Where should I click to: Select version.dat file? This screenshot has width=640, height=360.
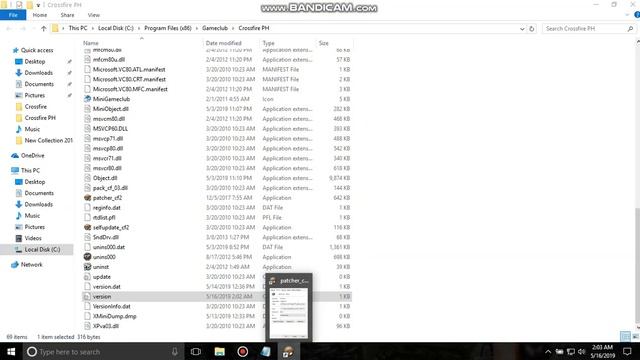point(107,287)
